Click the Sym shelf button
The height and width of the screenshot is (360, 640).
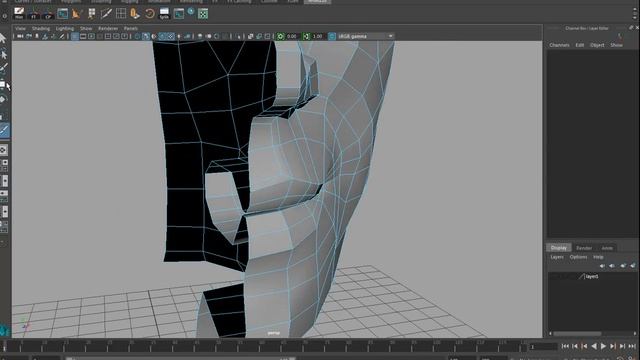click(164, 13)
